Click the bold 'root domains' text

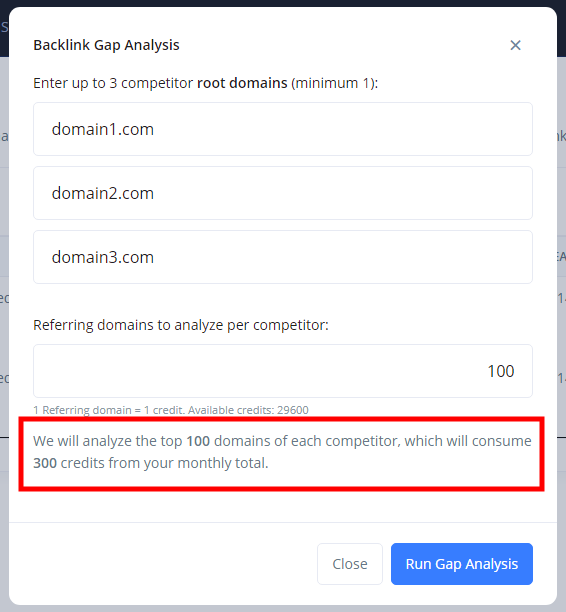242,83
